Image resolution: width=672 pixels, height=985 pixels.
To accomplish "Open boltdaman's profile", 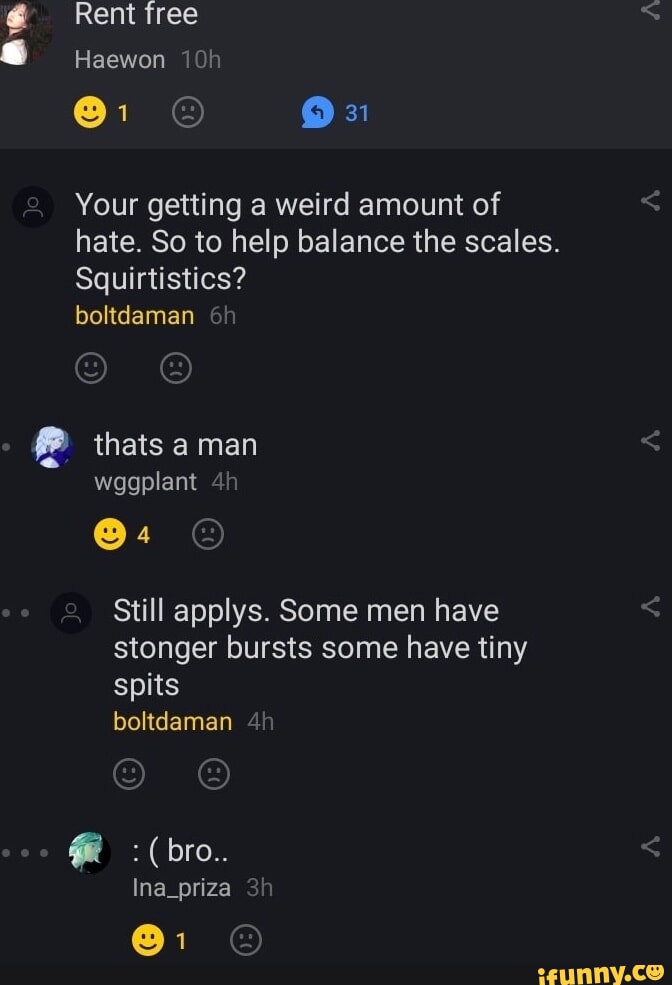I will click(134, 315).
